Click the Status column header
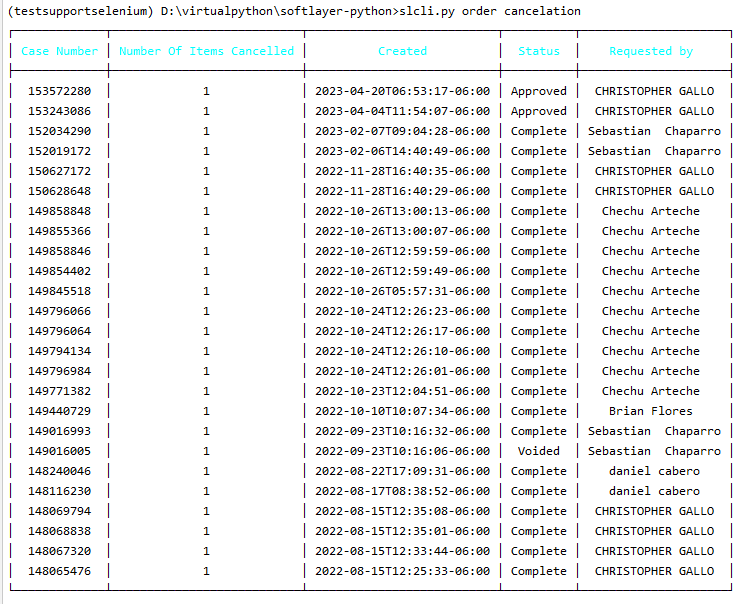 pyautogui.click(x=539, y=51)
